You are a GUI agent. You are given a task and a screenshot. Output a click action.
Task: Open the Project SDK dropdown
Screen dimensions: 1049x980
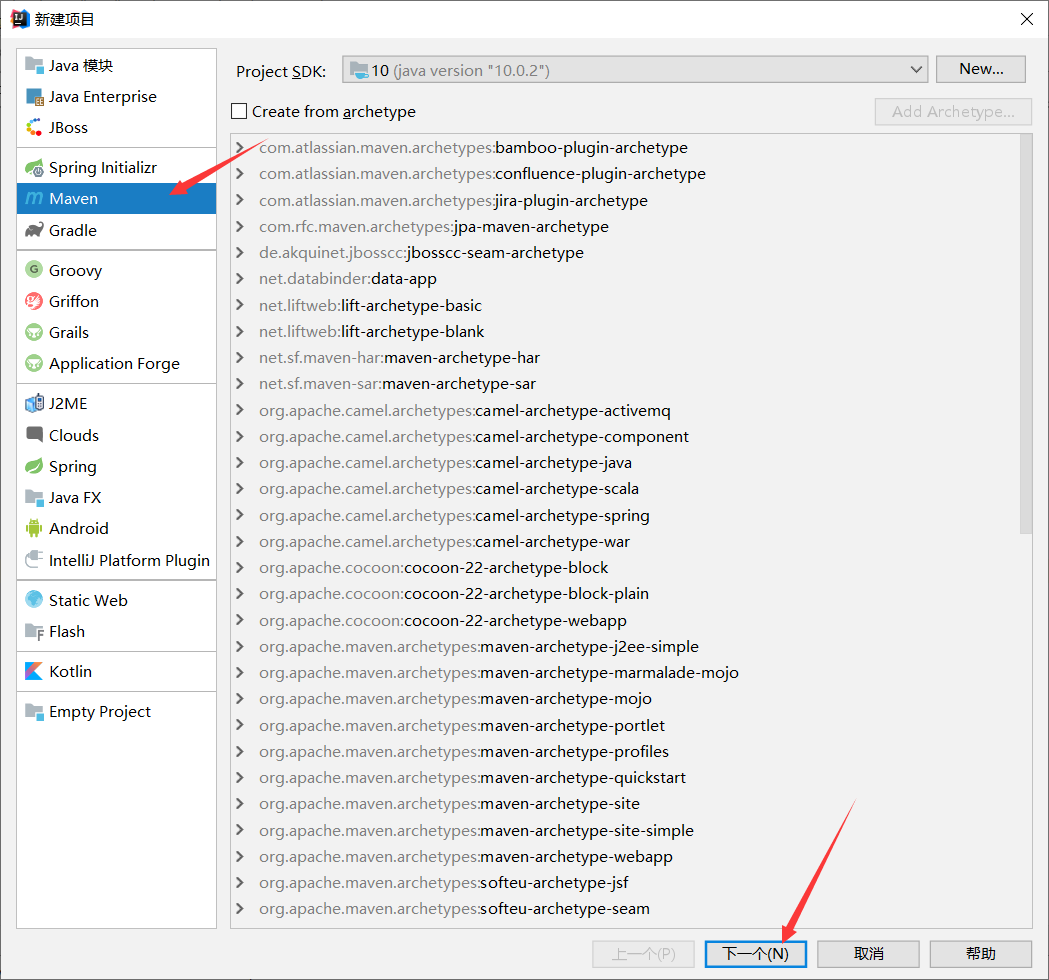click(x=635, y=70)
